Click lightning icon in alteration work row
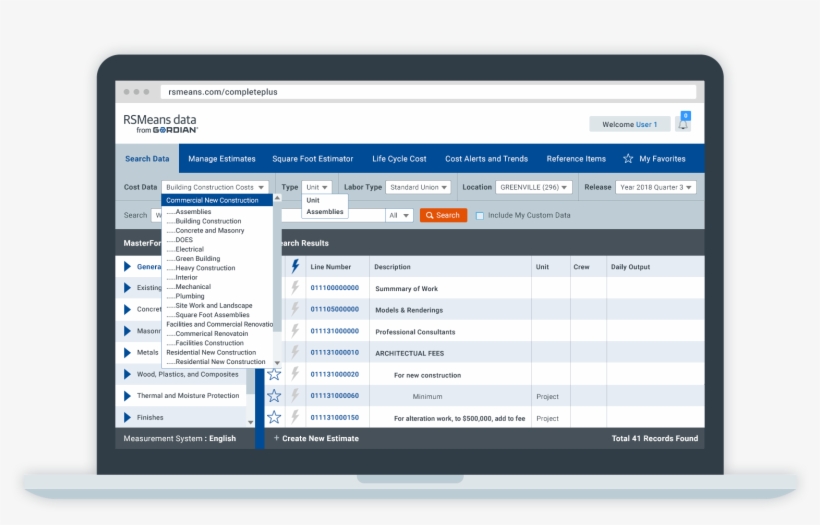This screenshot has width=820, height=525. (x=295, y=417)
